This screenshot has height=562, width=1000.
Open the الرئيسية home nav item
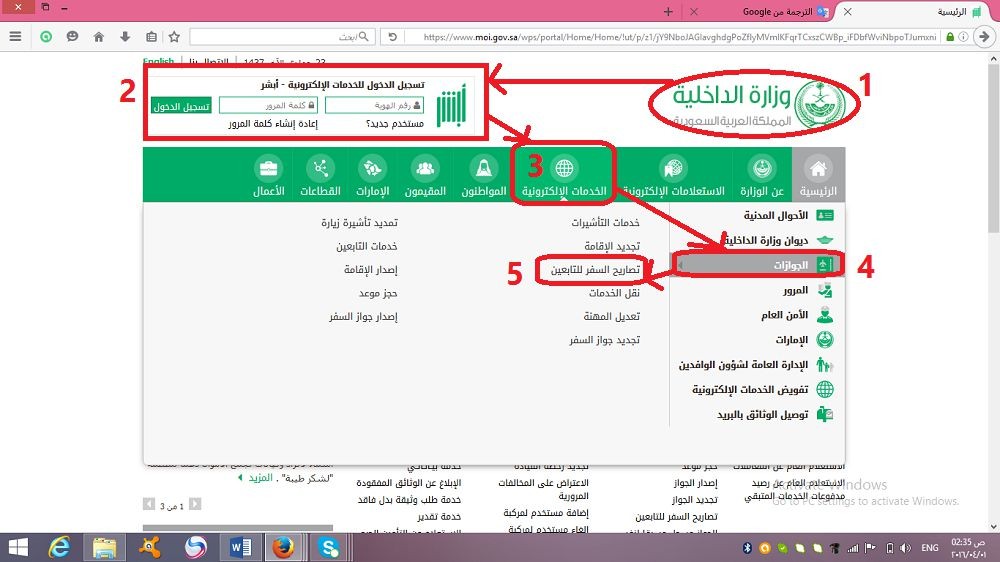pos(818,175)
